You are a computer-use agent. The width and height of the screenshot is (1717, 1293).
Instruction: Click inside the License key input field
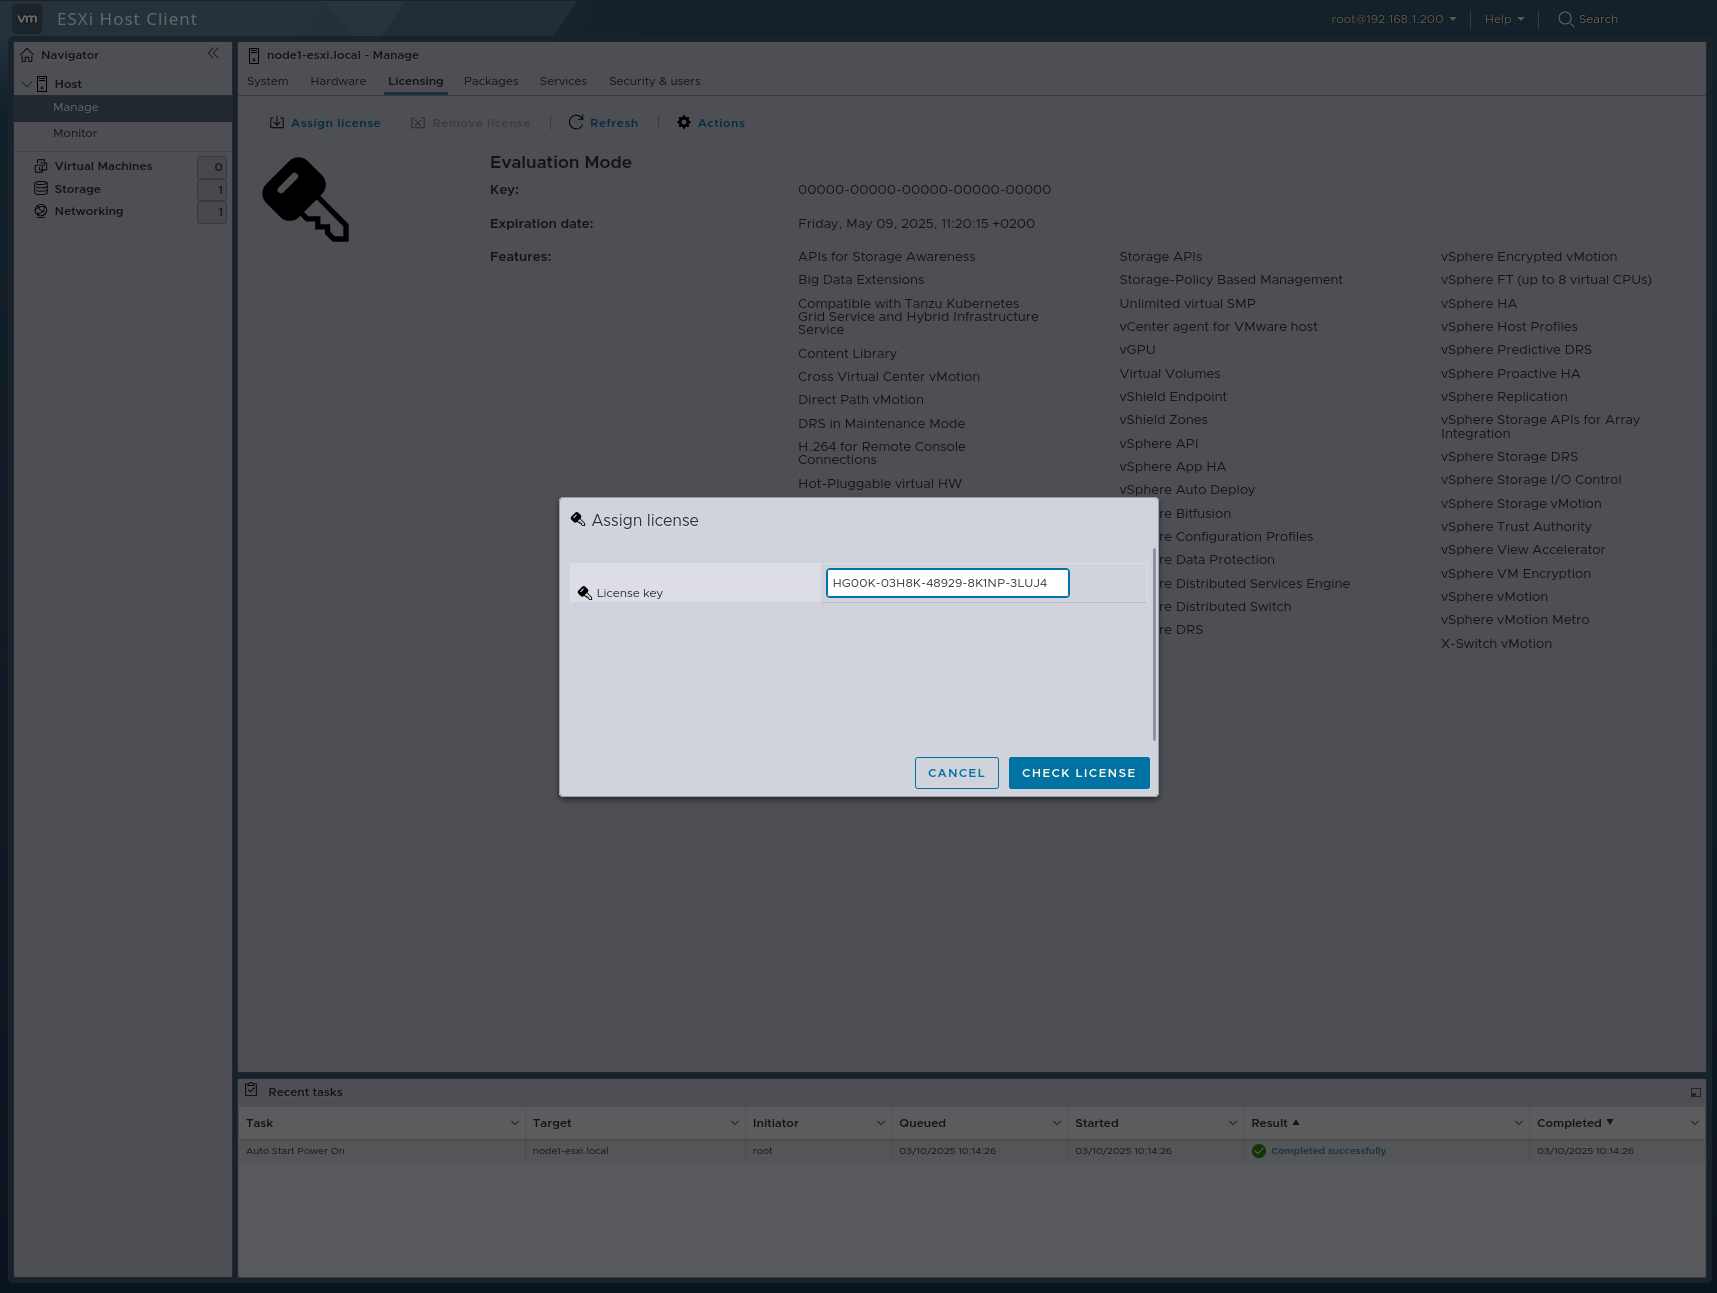pyautogui.click(x=946, y=583)
